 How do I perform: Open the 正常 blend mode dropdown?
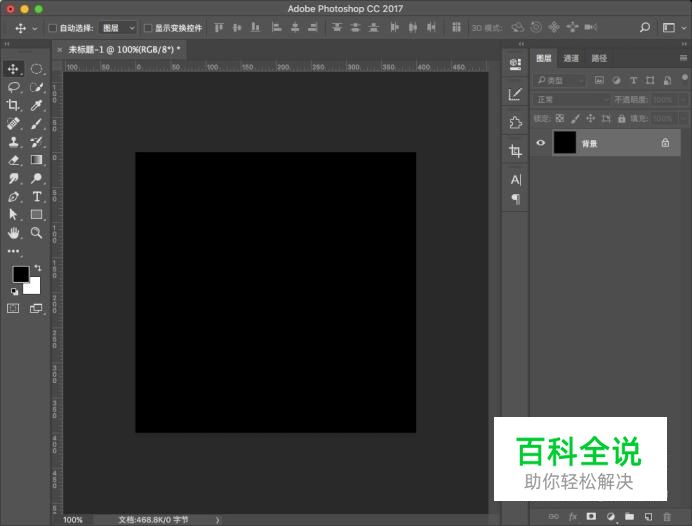coord(571,100)
